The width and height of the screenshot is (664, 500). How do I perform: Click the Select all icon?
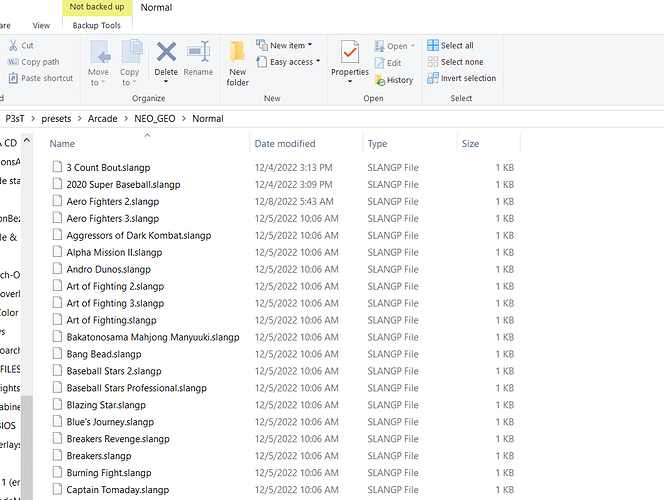(433, 45)
